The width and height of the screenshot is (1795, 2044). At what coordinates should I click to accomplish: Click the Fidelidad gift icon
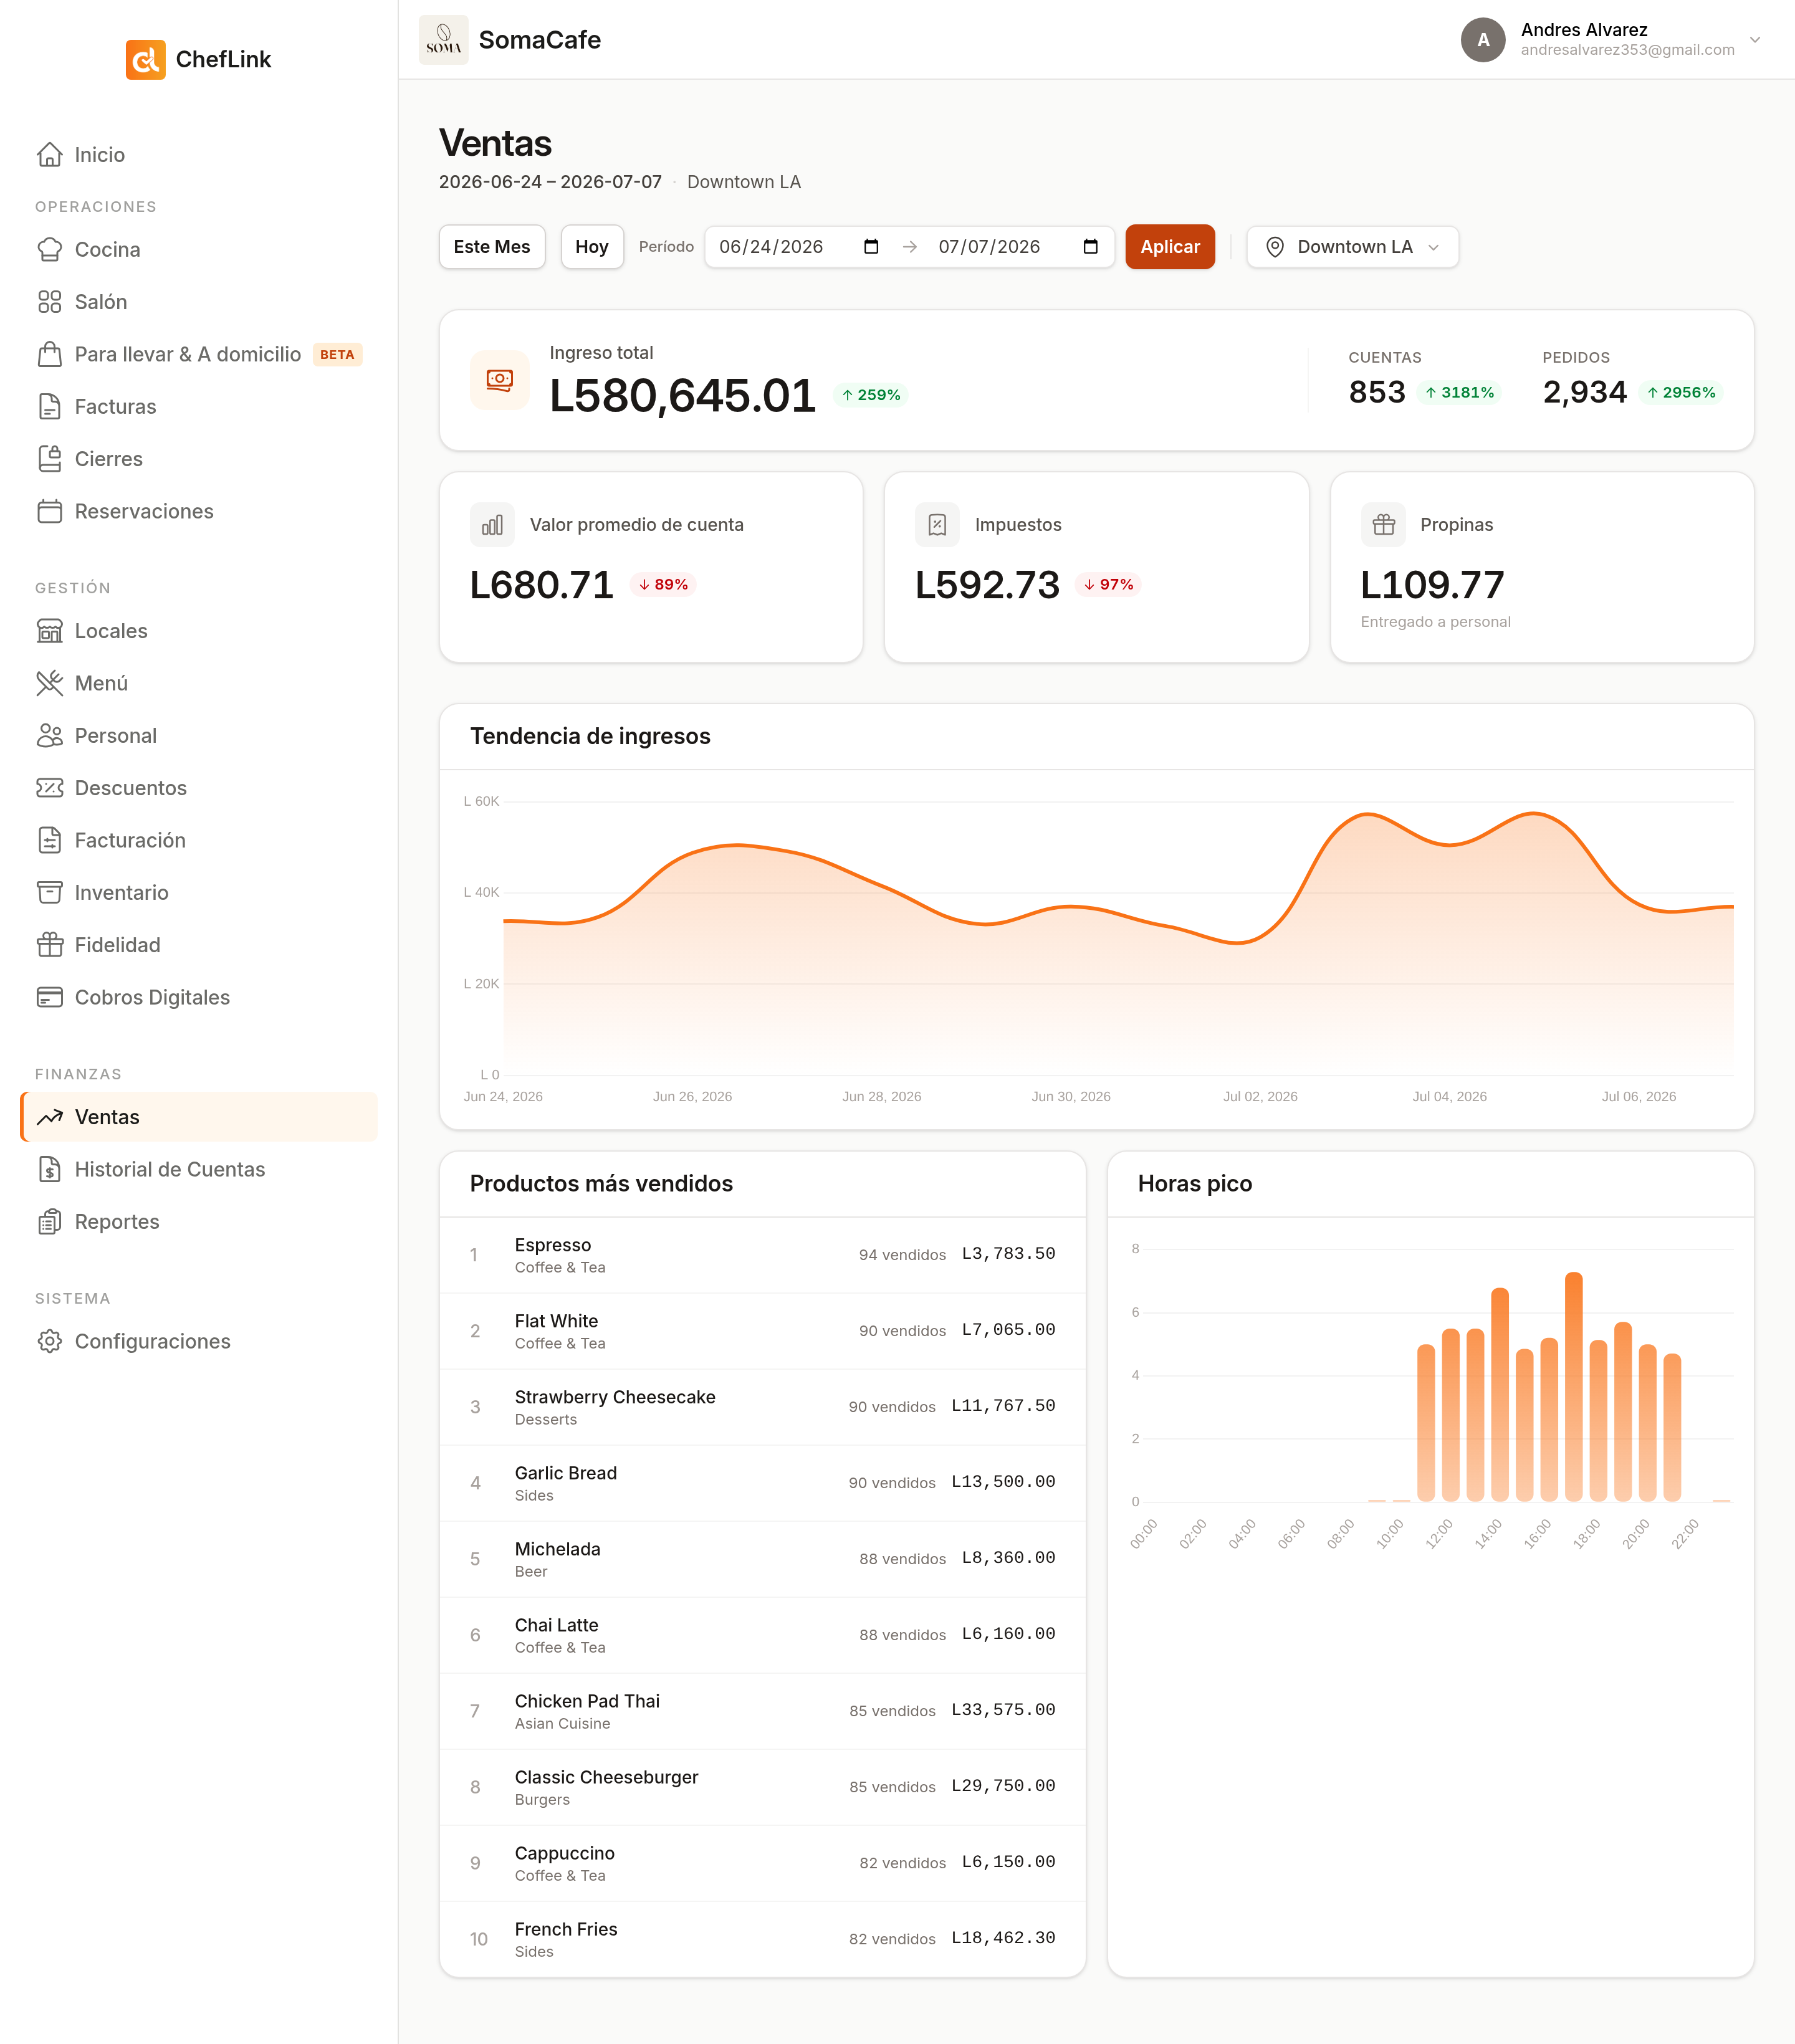(50, 945)
